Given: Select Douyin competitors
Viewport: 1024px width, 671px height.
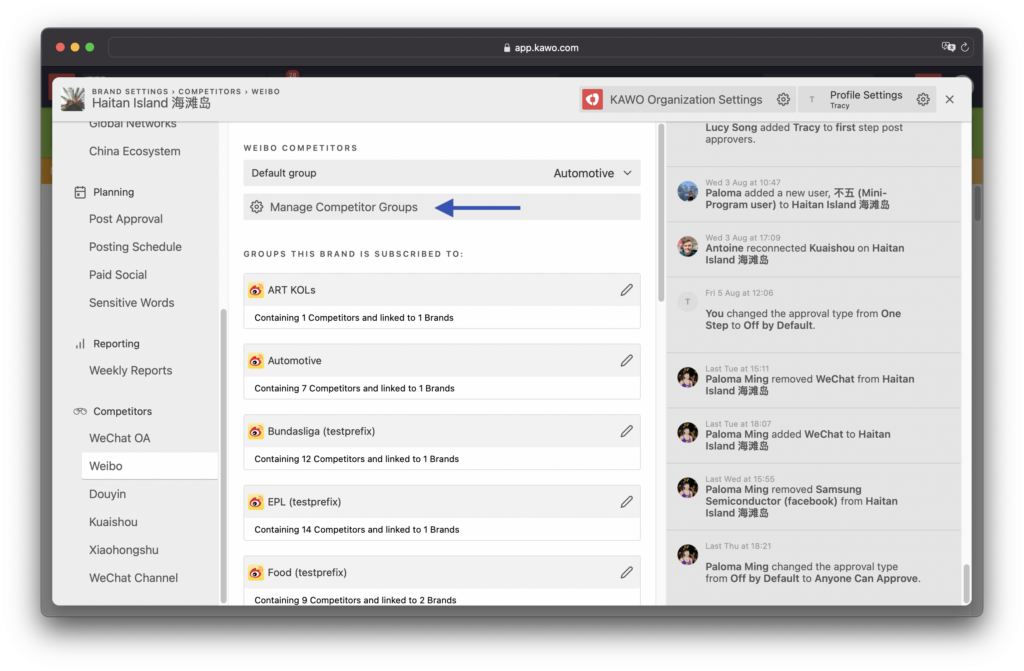Looking at the screenshot, I should [x=107, y=495].
